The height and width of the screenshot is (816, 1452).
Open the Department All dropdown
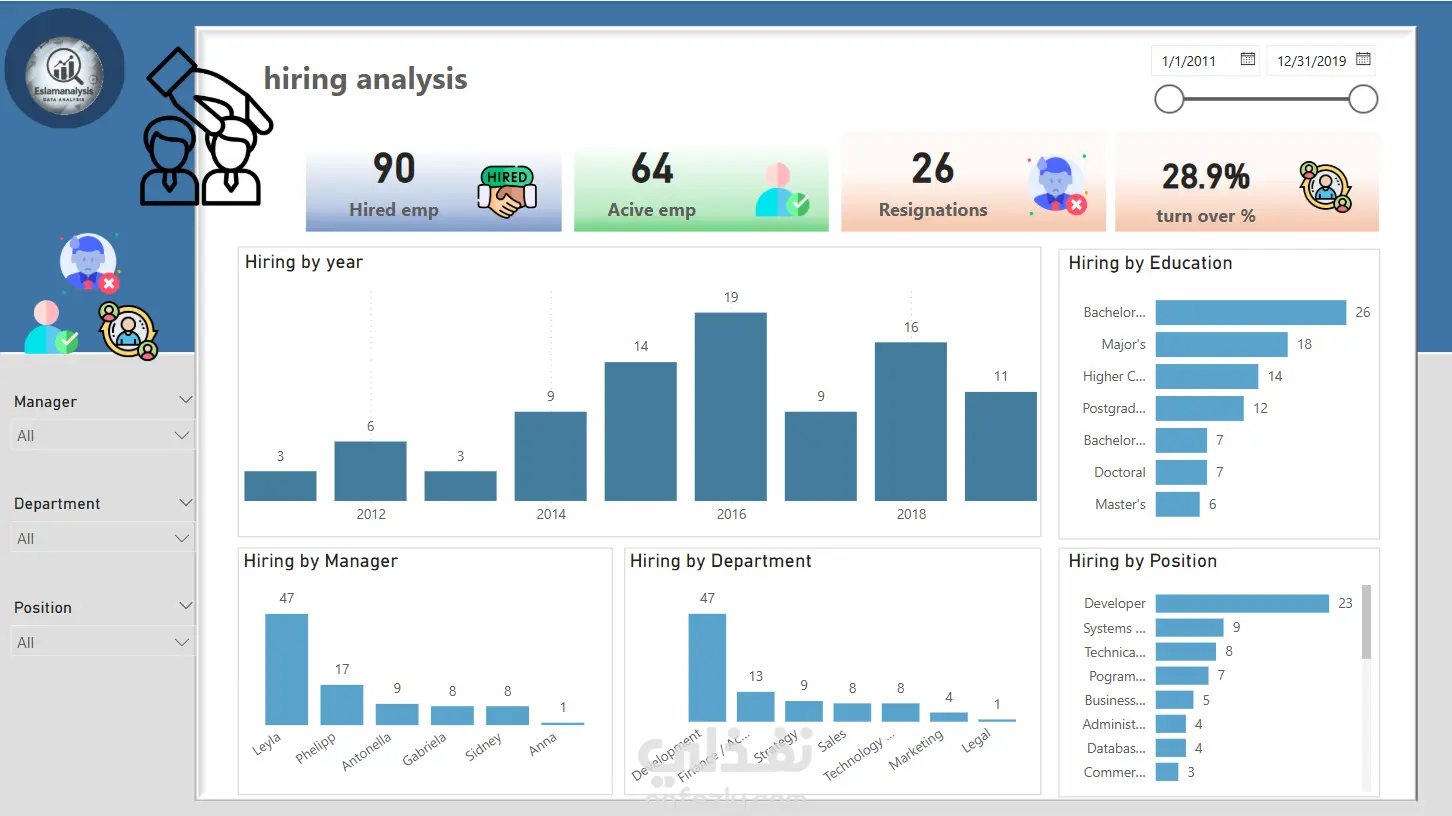[x=102, y=538]
